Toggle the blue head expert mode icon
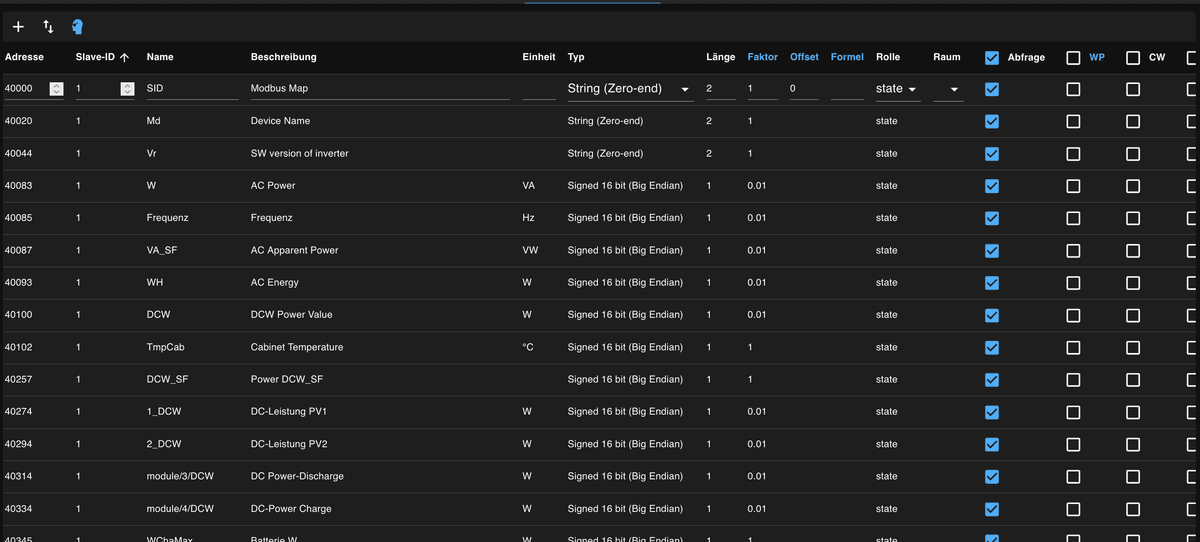Viewport: 1200px width, 542px height. pyautogui.click(x=78, y=27)
